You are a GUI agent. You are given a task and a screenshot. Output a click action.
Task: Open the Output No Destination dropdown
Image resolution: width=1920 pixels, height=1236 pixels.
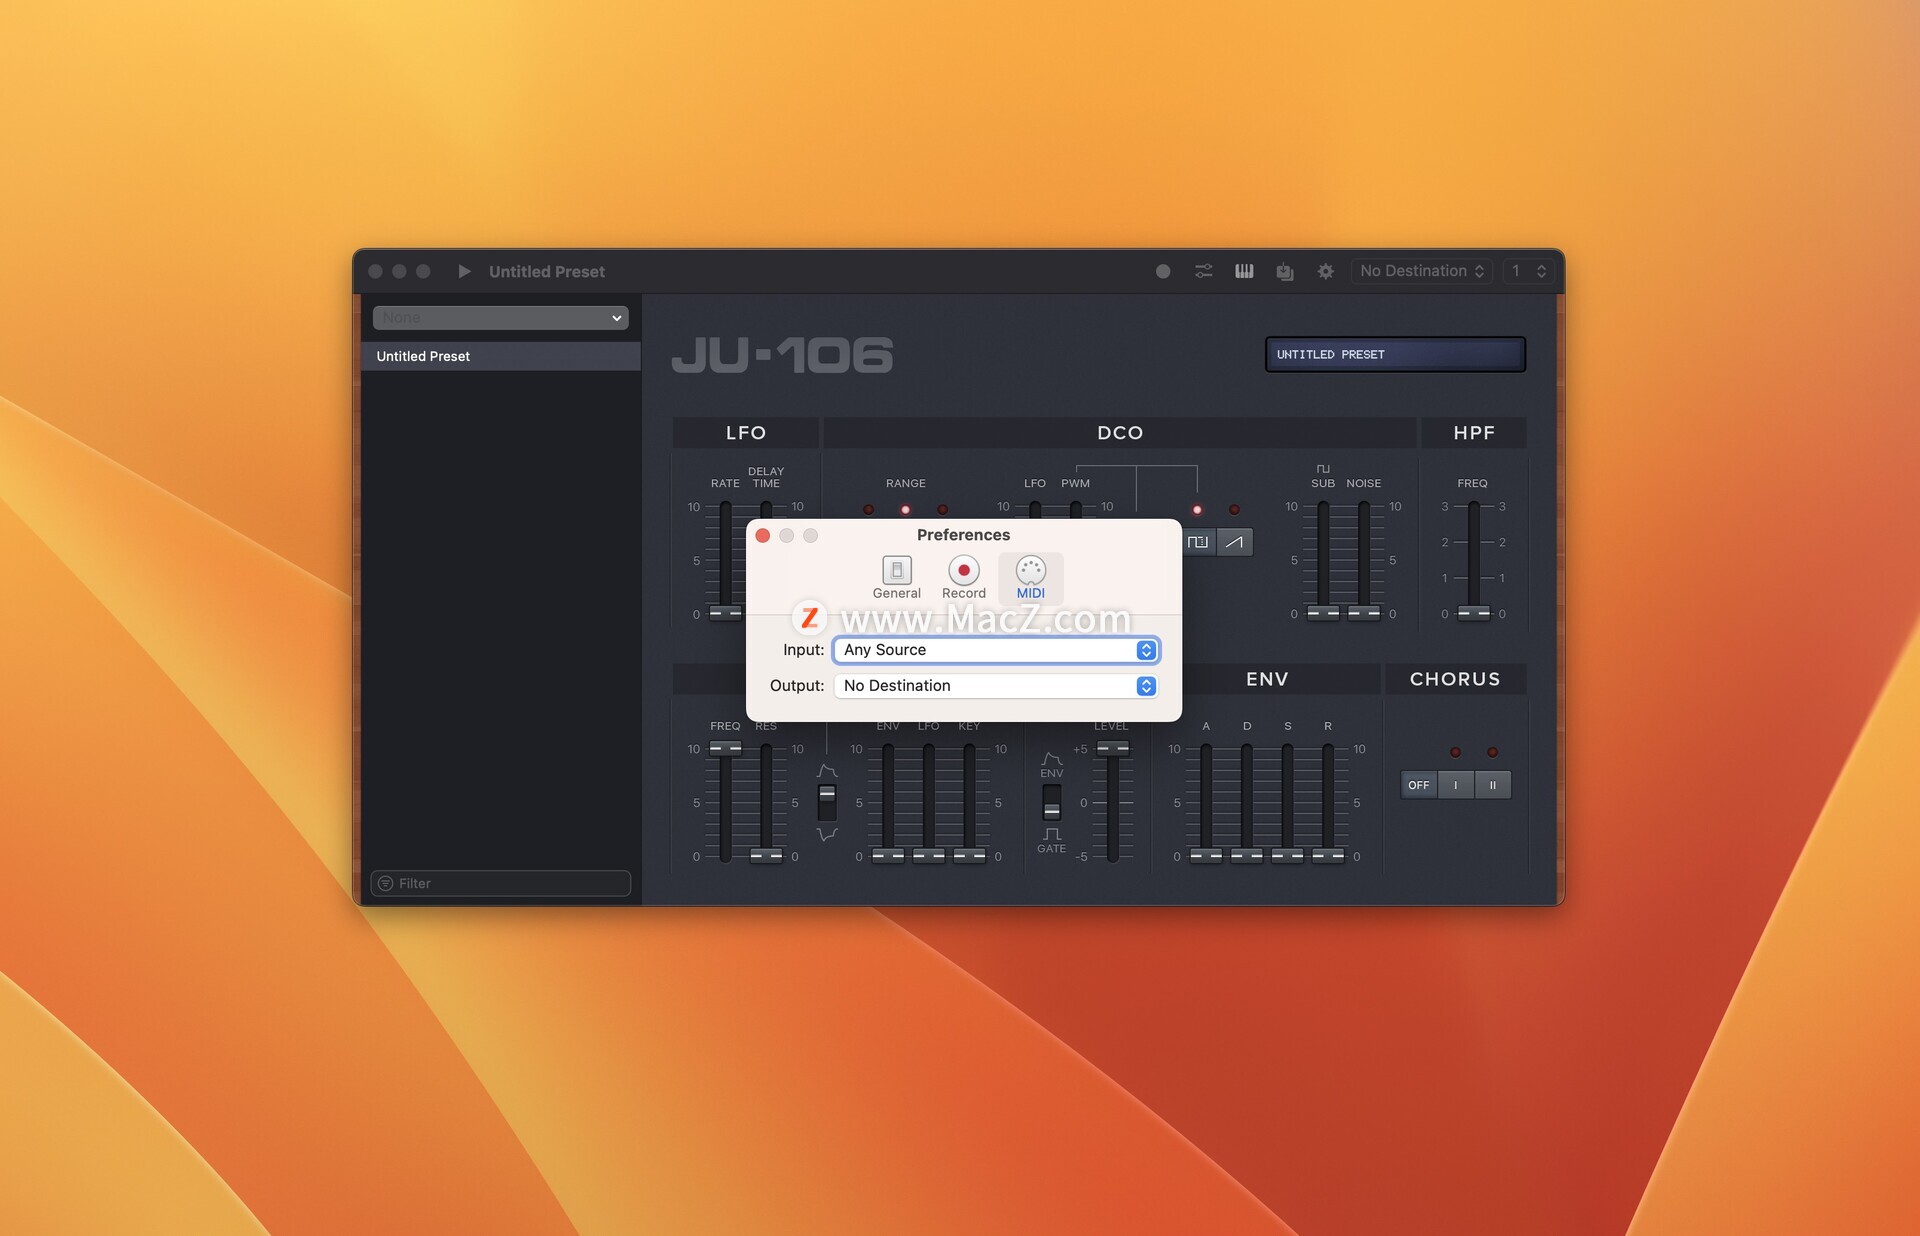click(x=996, y=686)
